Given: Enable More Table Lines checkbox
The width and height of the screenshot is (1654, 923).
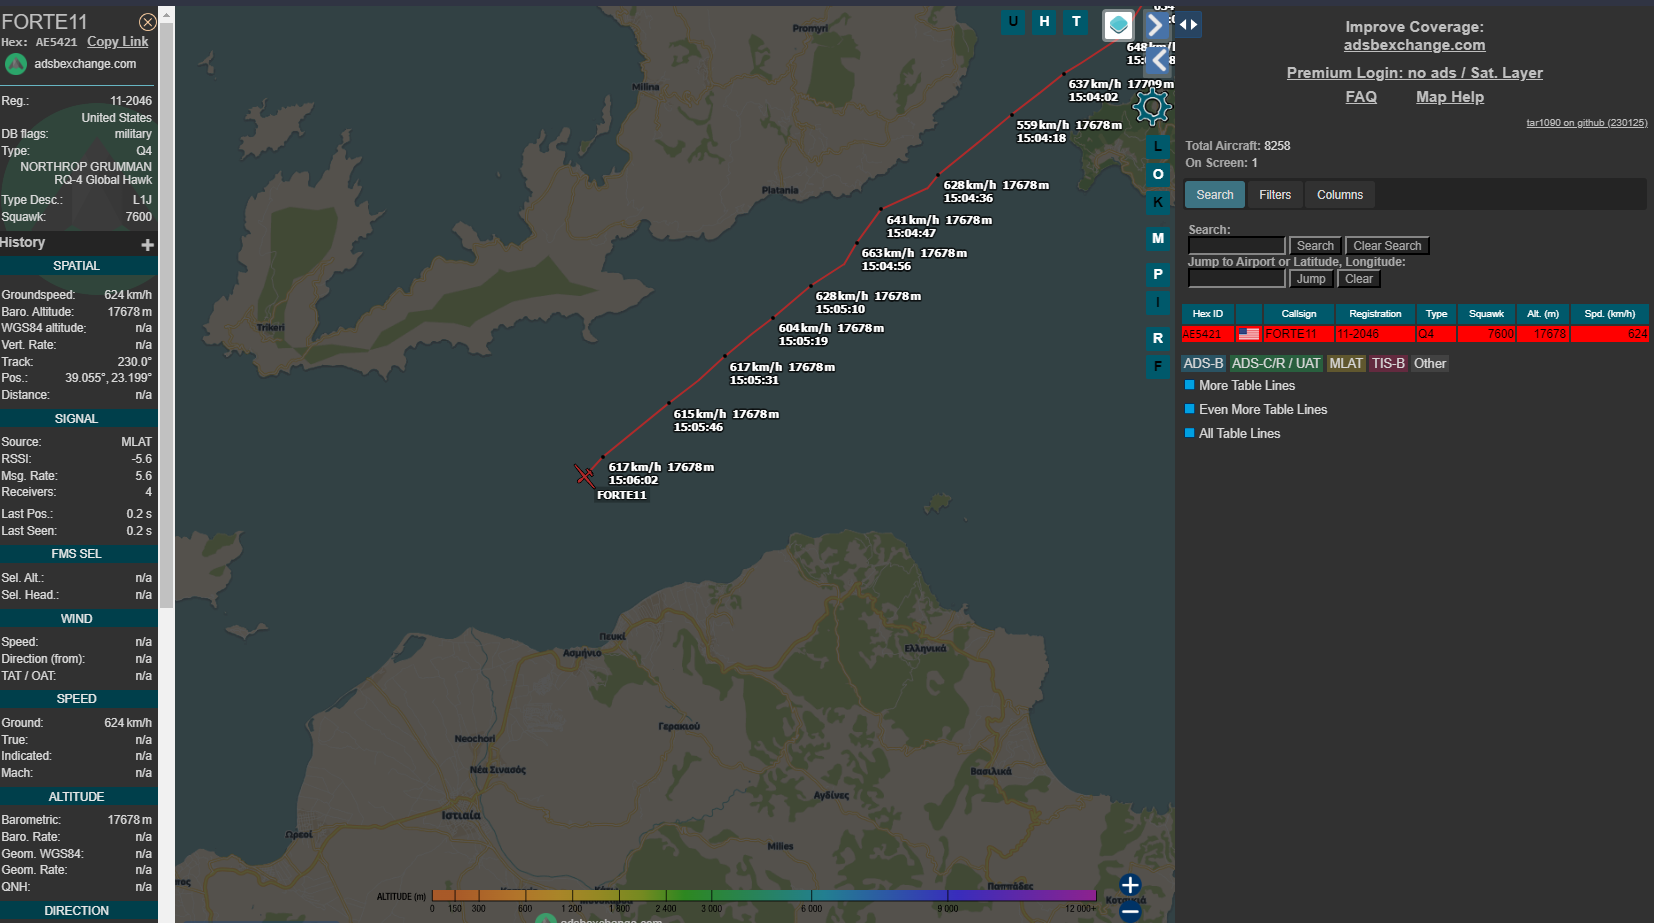Looking at the screenshot, I should pyautogui.click(x=1190, y=385).
